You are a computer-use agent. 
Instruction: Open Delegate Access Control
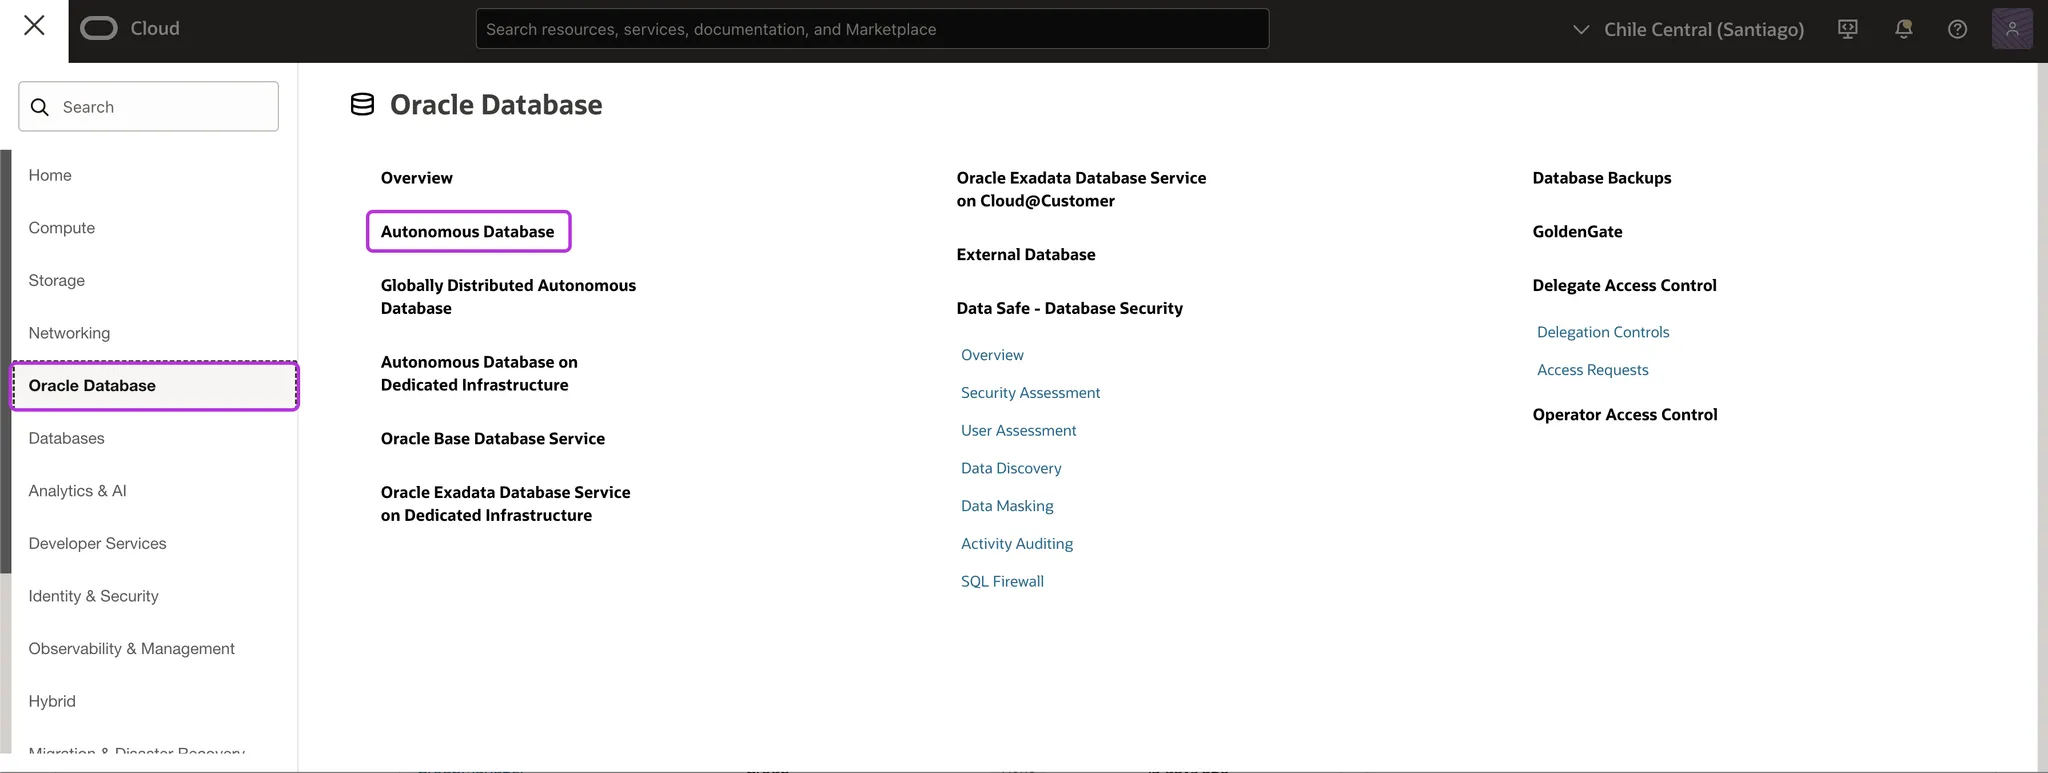1624,285
